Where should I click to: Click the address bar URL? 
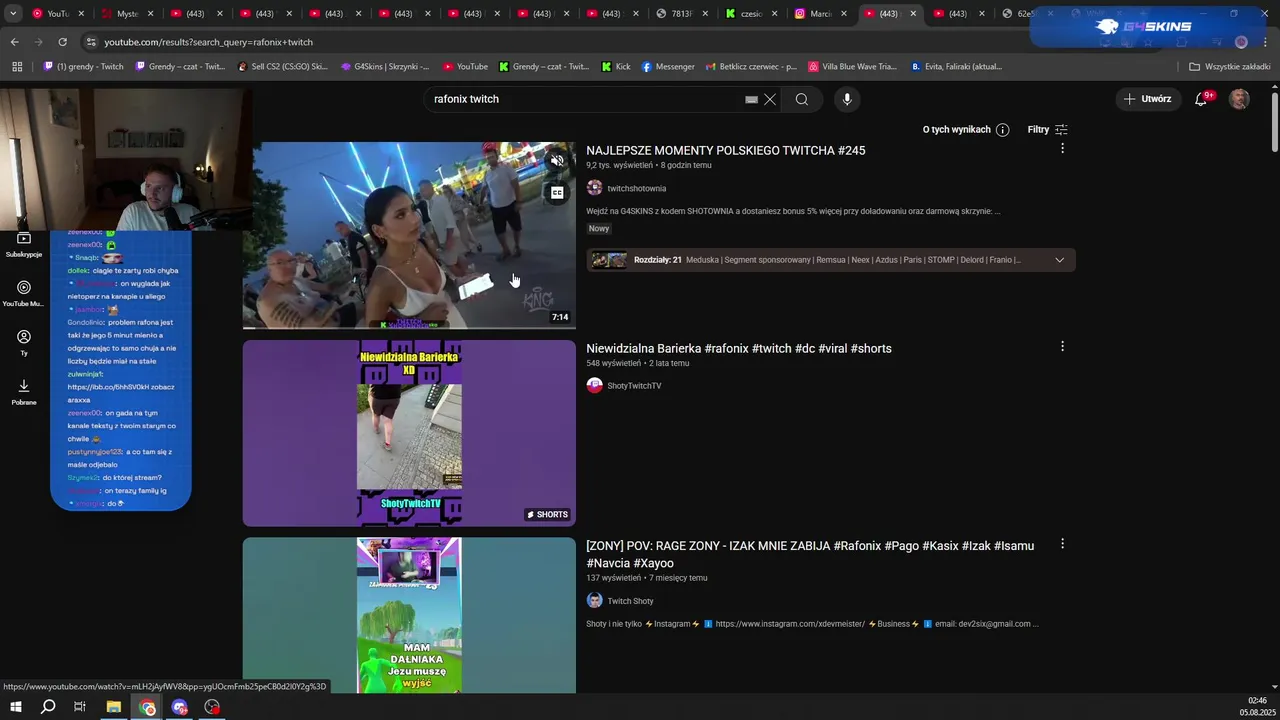pyautogui.click(x=208, y=42)
